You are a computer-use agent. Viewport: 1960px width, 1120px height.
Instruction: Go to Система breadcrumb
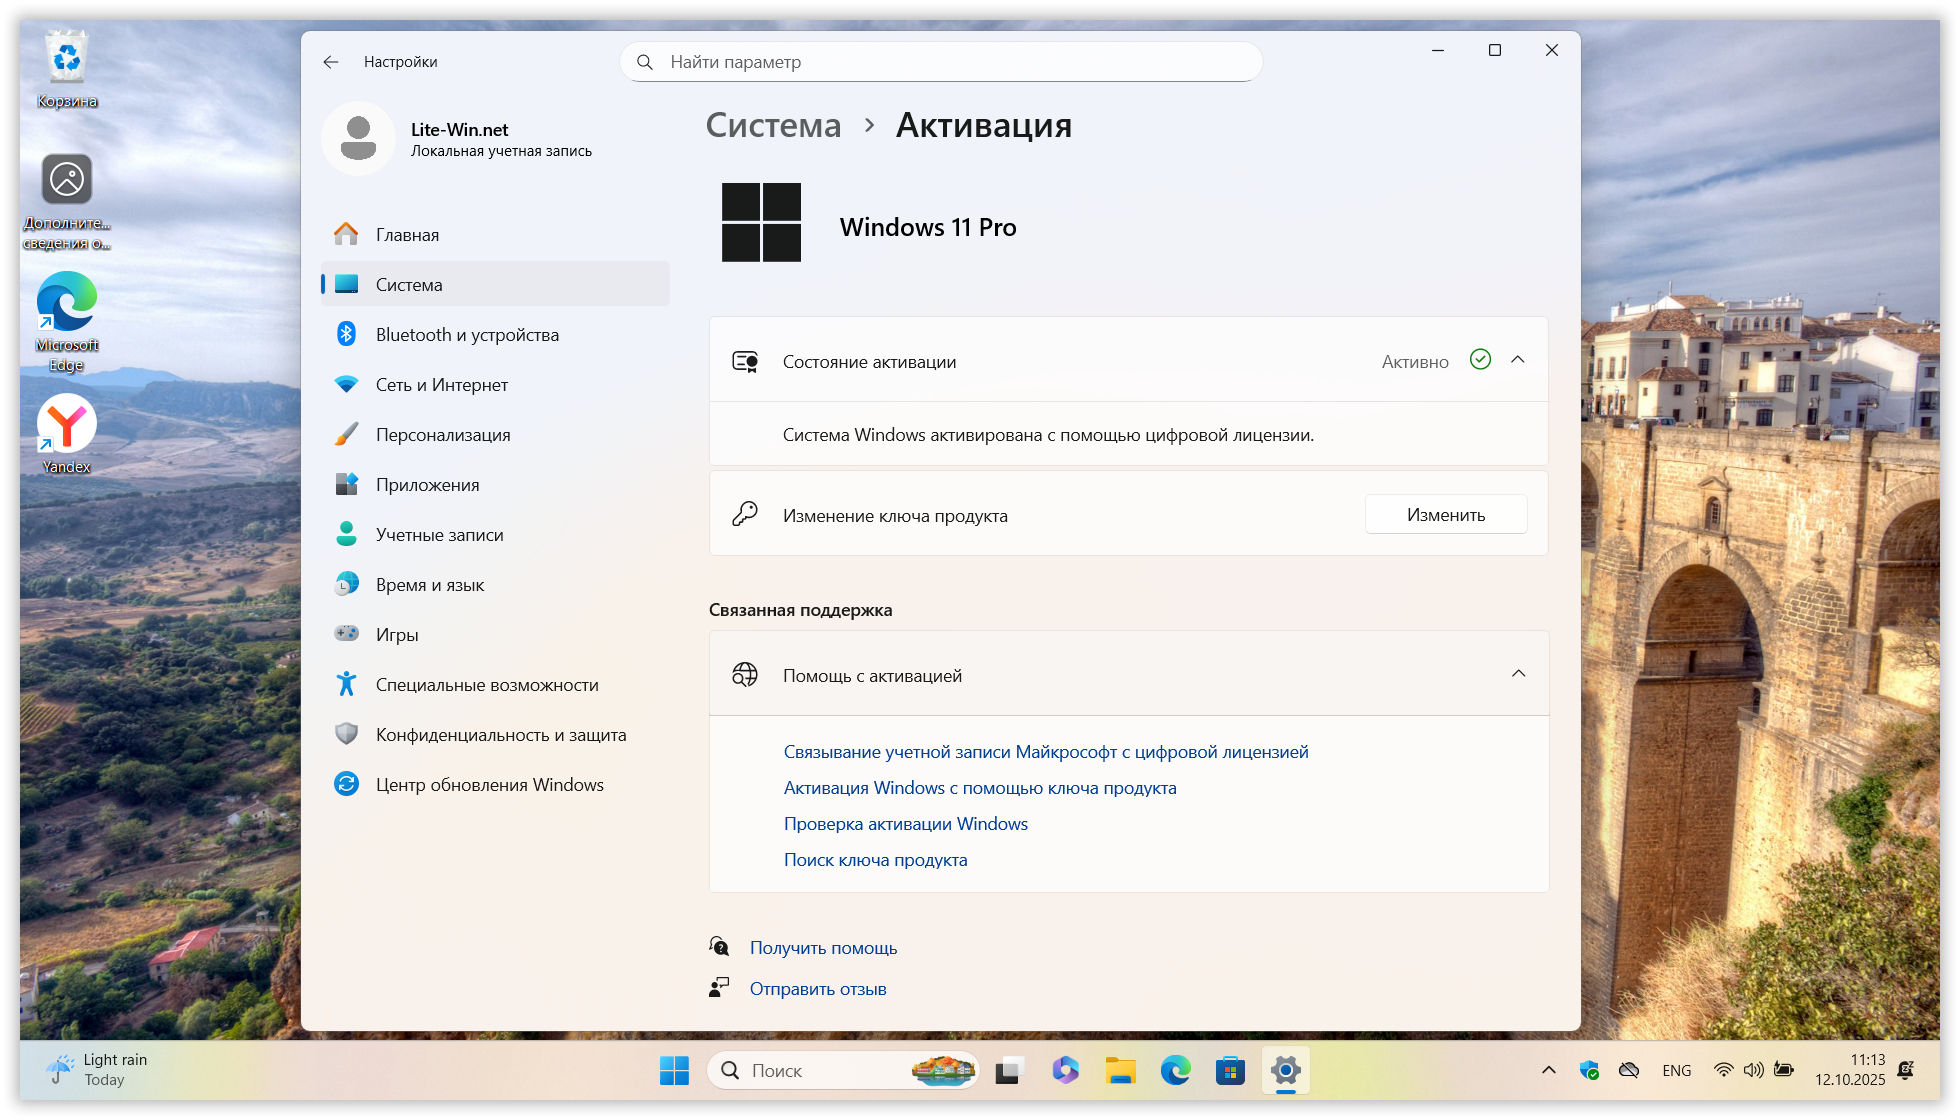(773, 126)
